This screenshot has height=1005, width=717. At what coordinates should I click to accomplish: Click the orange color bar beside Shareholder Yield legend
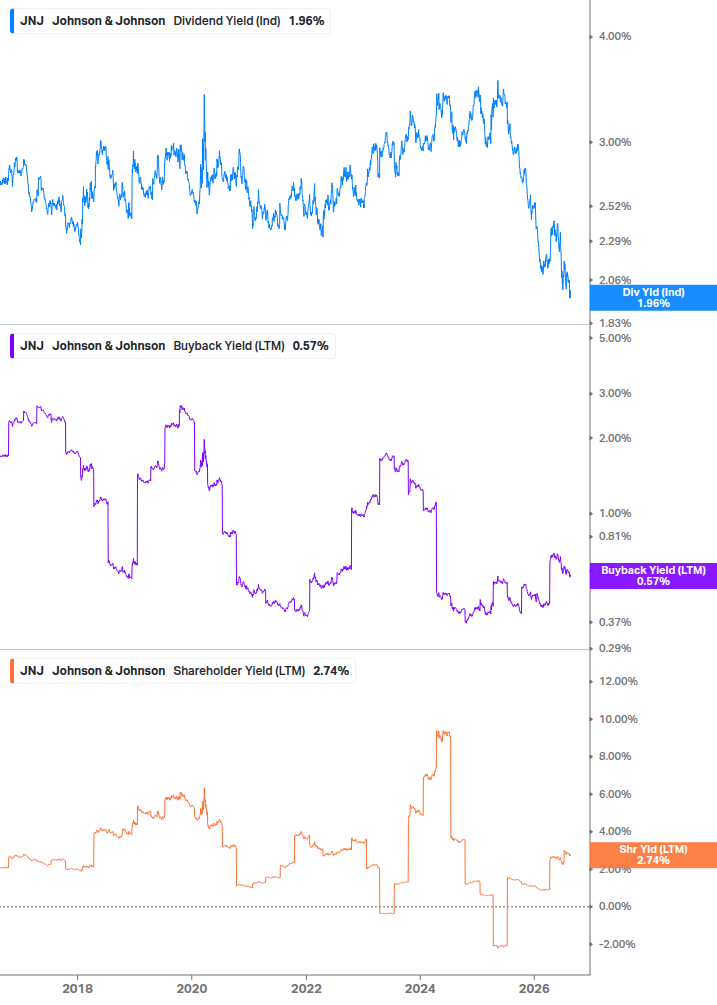(12, 671)
